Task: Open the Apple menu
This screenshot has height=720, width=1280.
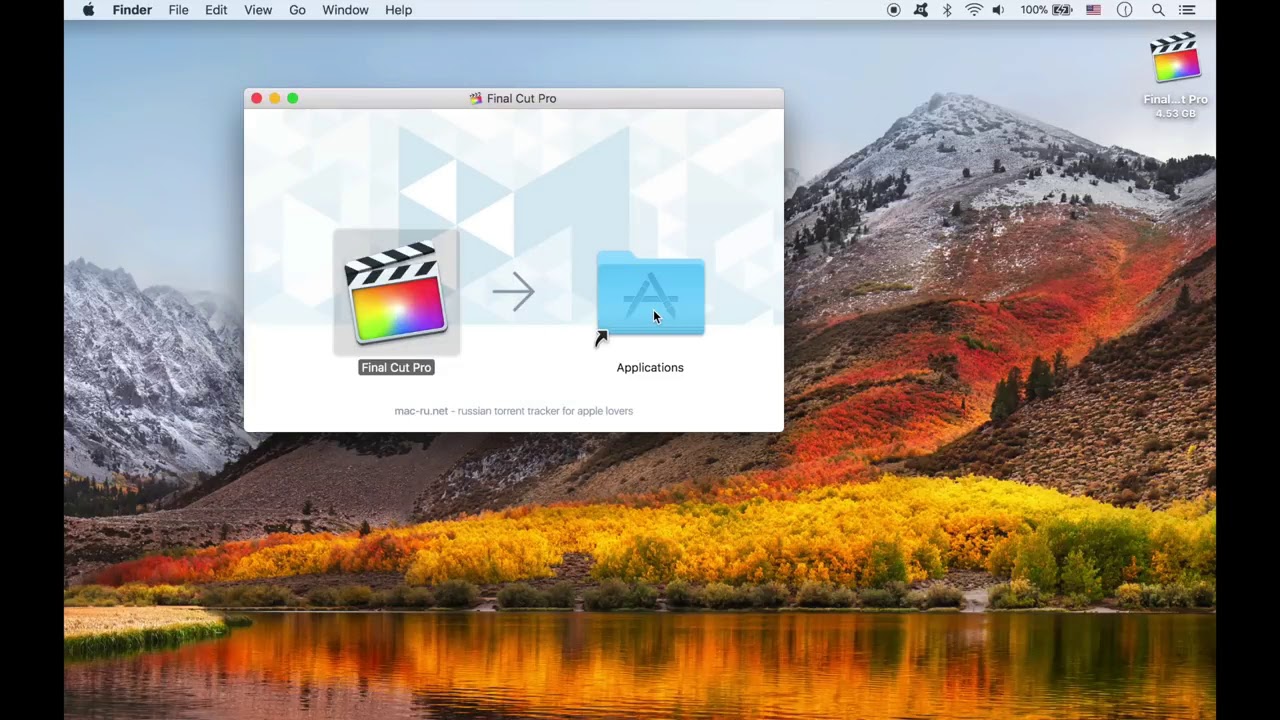Action: [88, 10]
